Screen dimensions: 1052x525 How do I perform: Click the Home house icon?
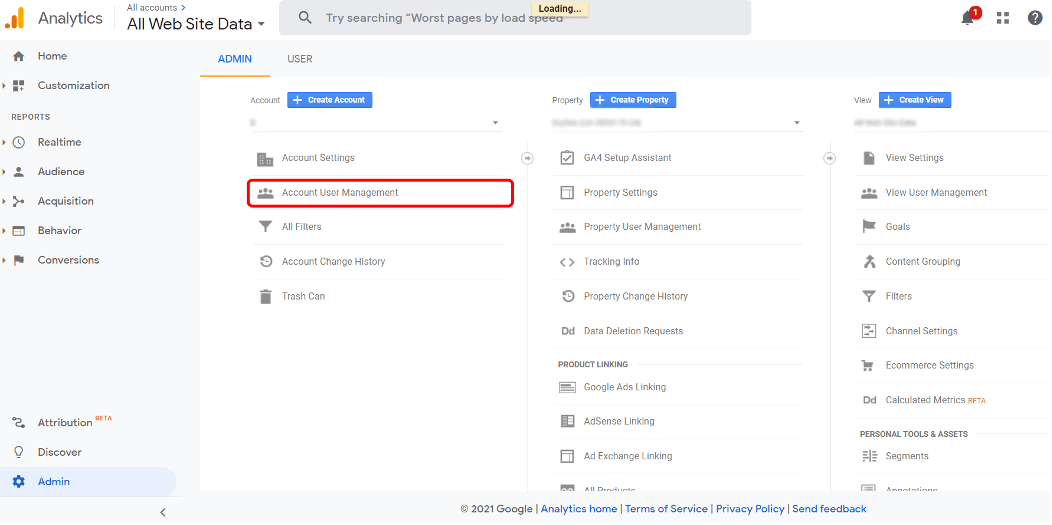coord(19,56)
